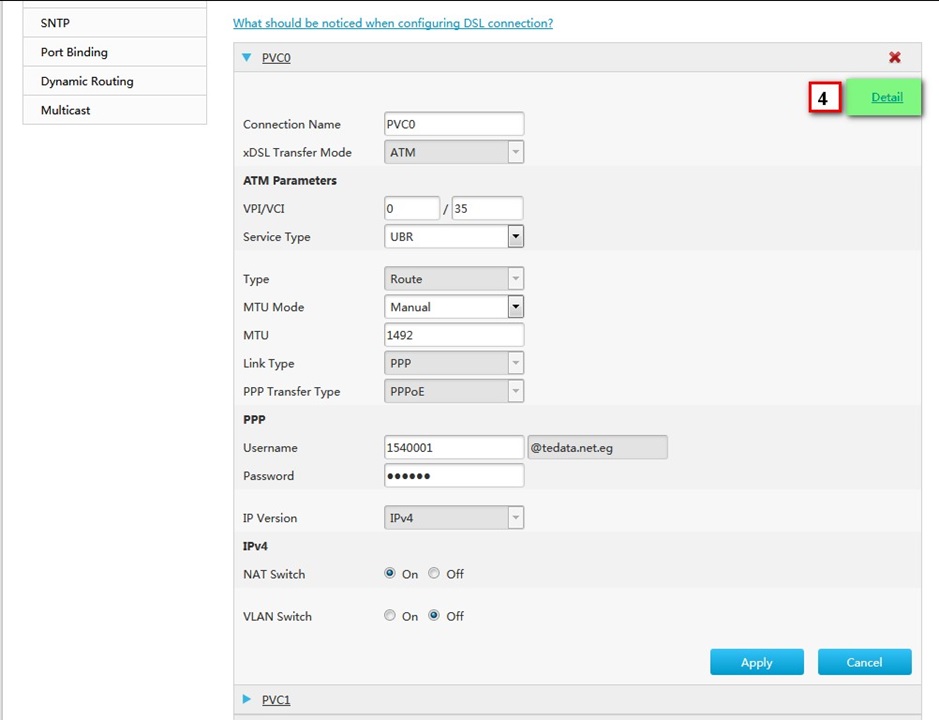Screen dimensions: 939x720
Task: Focus the MTU value field
Action: click(454, 335)
